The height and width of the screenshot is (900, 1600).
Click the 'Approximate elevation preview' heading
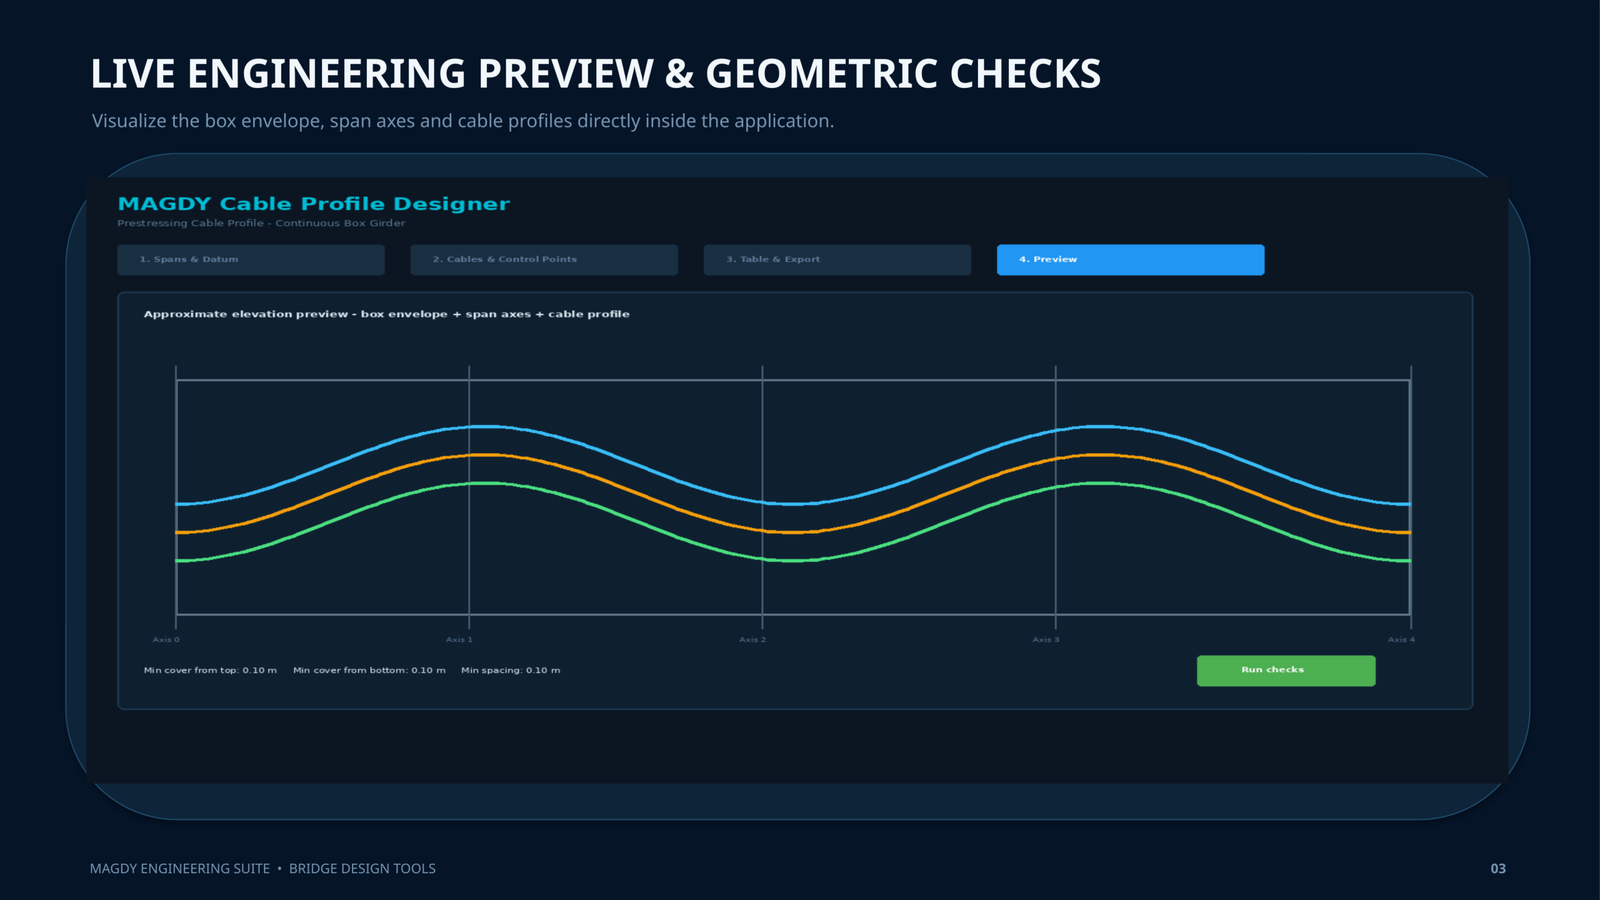386,314
